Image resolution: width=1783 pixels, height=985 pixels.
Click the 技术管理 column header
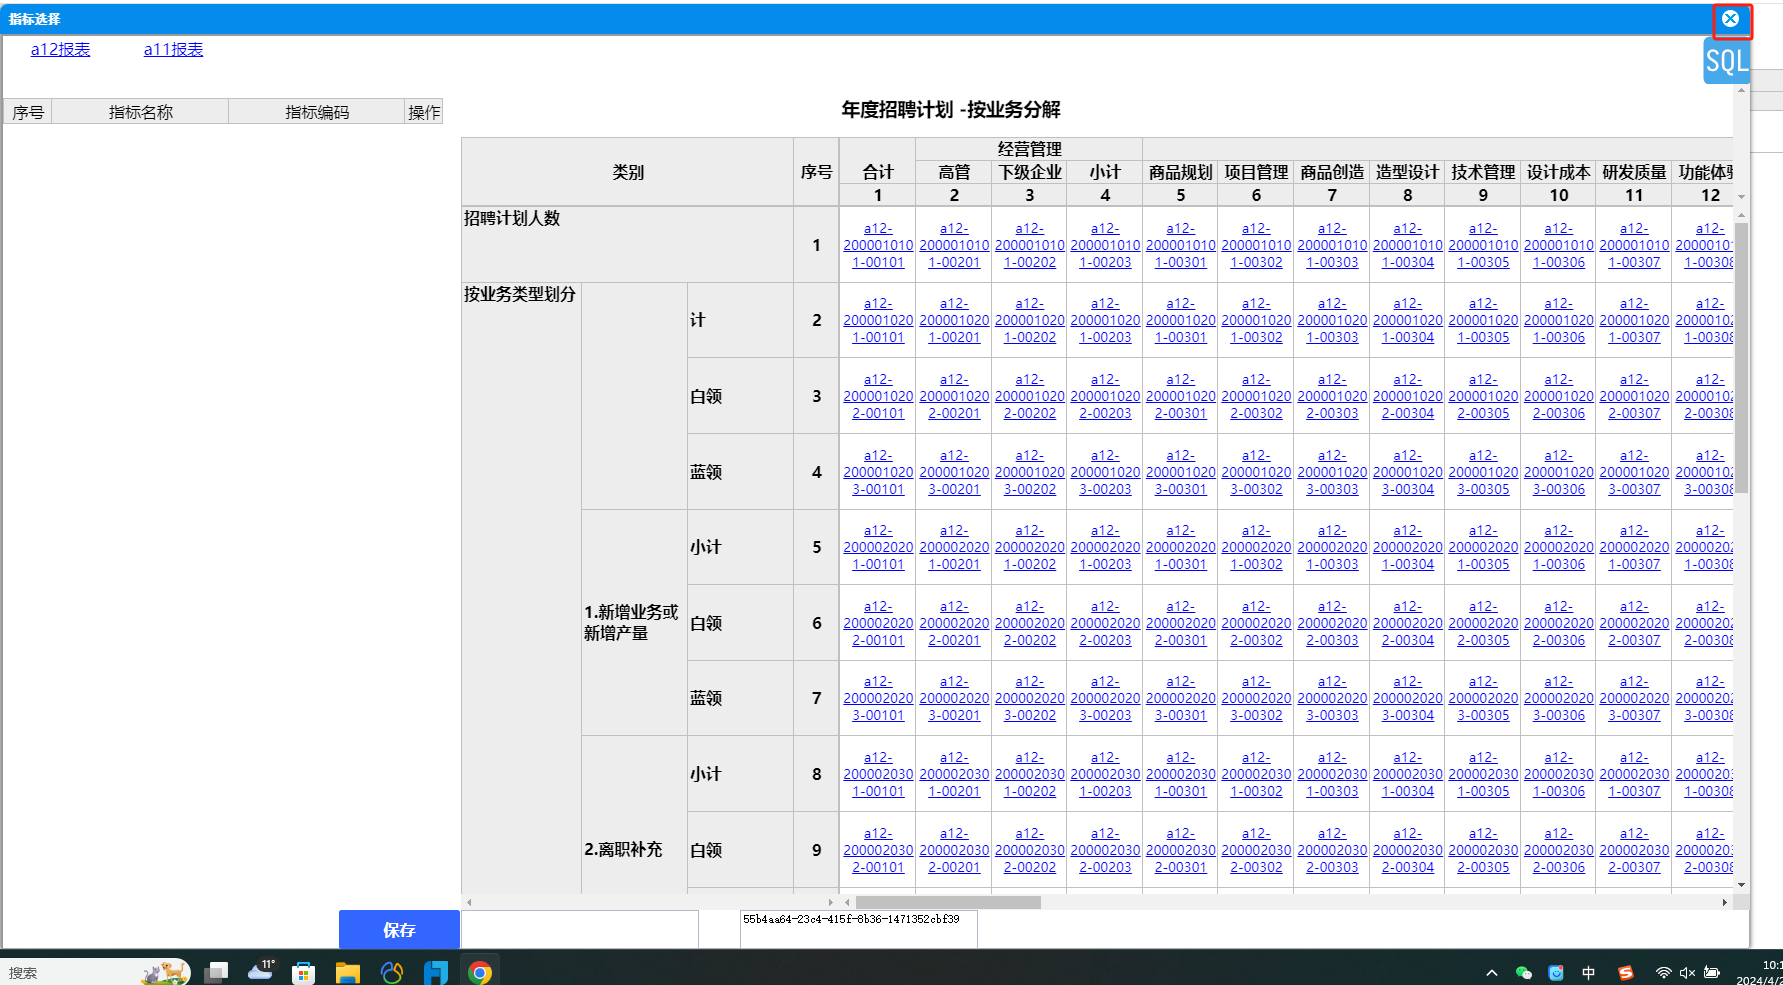(1483, 172)
